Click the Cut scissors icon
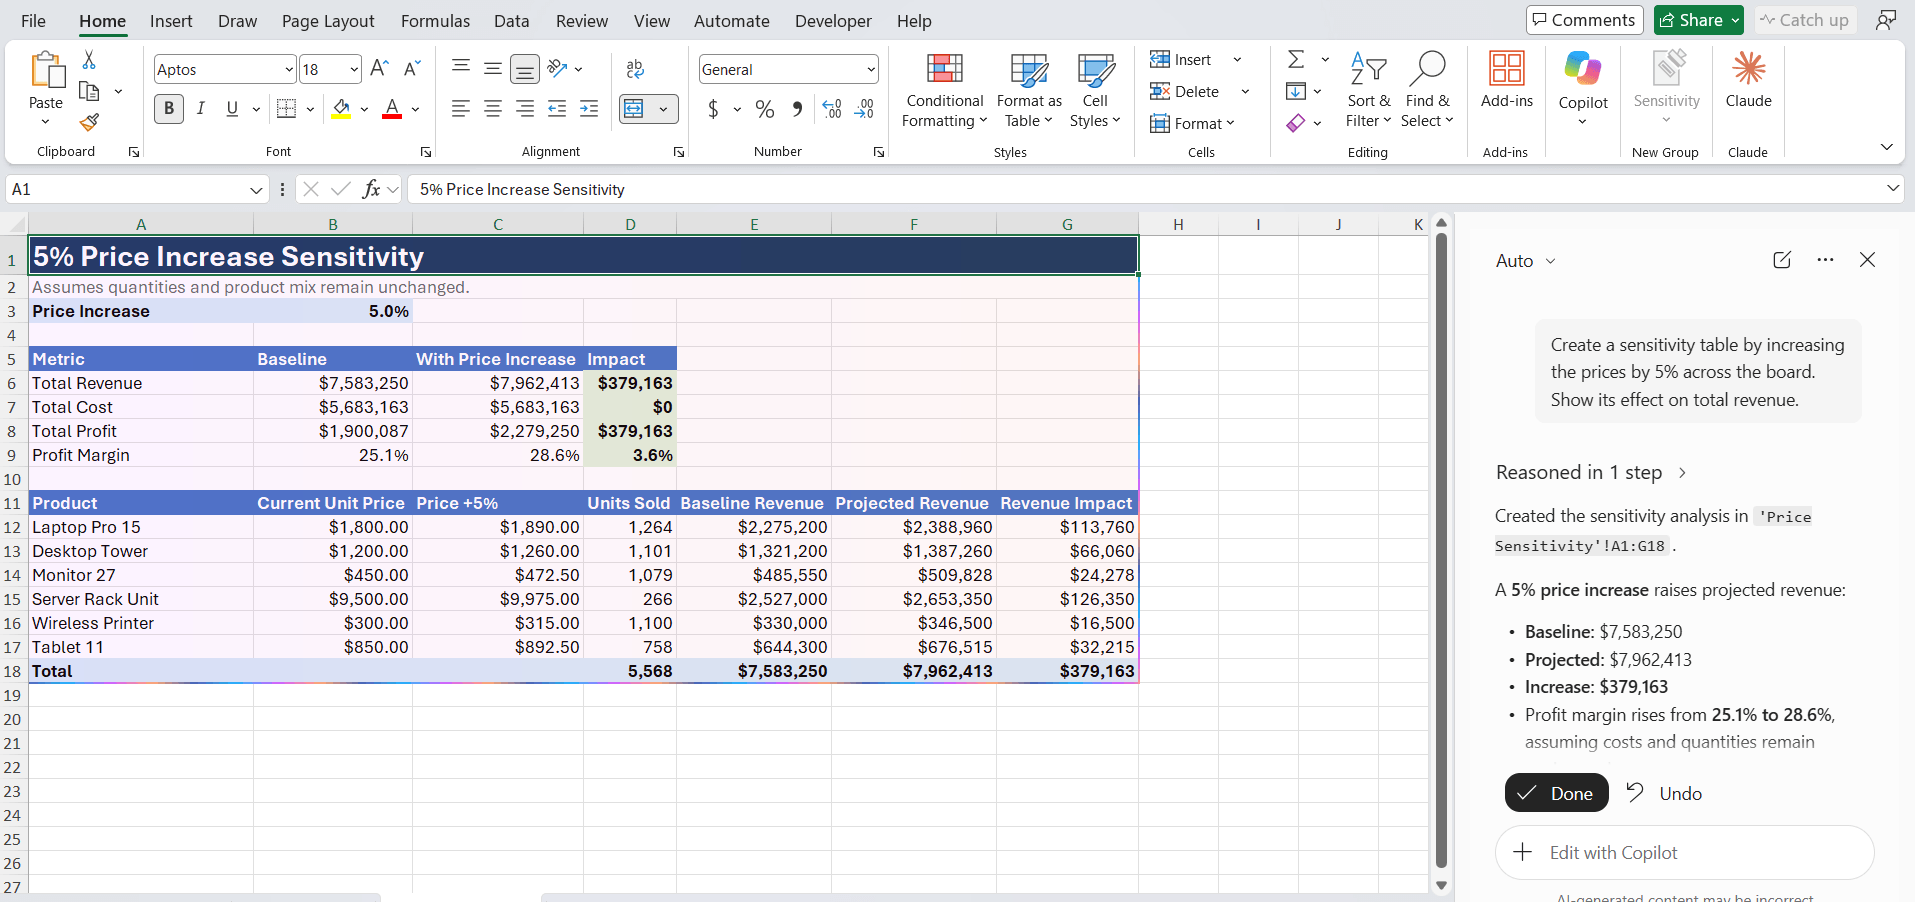 [89, 60]
